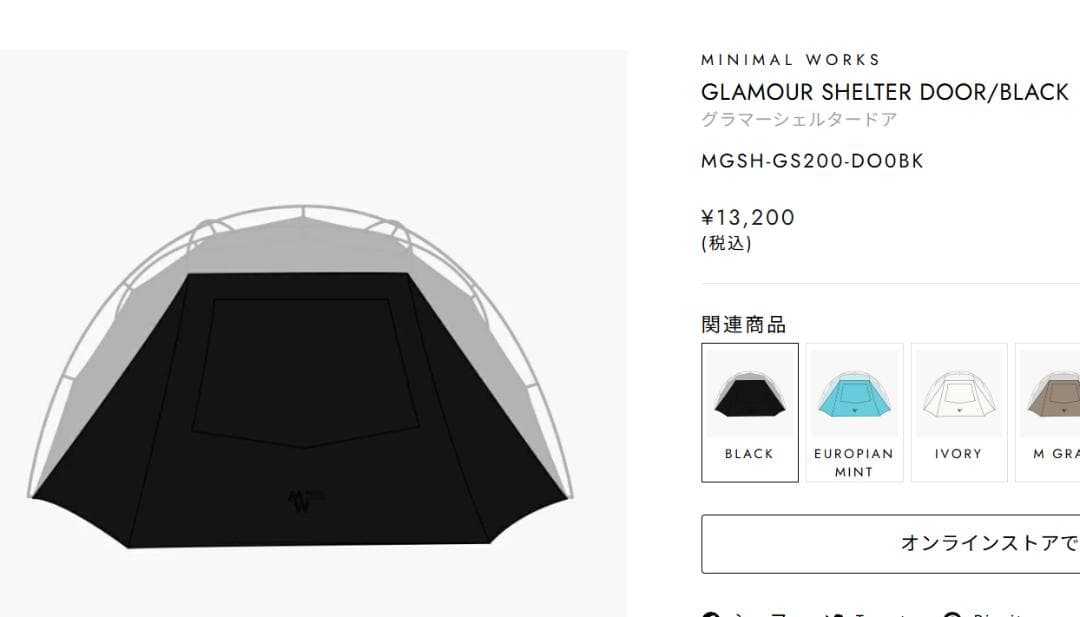1080x617 pixels.
Task: Click the gray-brown tent thumbnail image
Action: (x=1050, y=394)
